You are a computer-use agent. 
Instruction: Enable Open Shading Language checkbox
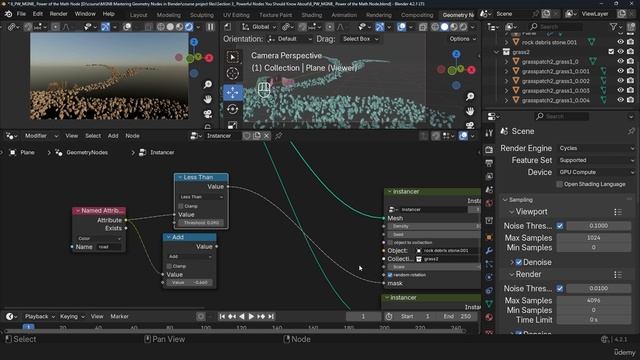pyautogui.click(x=560, y=184)
